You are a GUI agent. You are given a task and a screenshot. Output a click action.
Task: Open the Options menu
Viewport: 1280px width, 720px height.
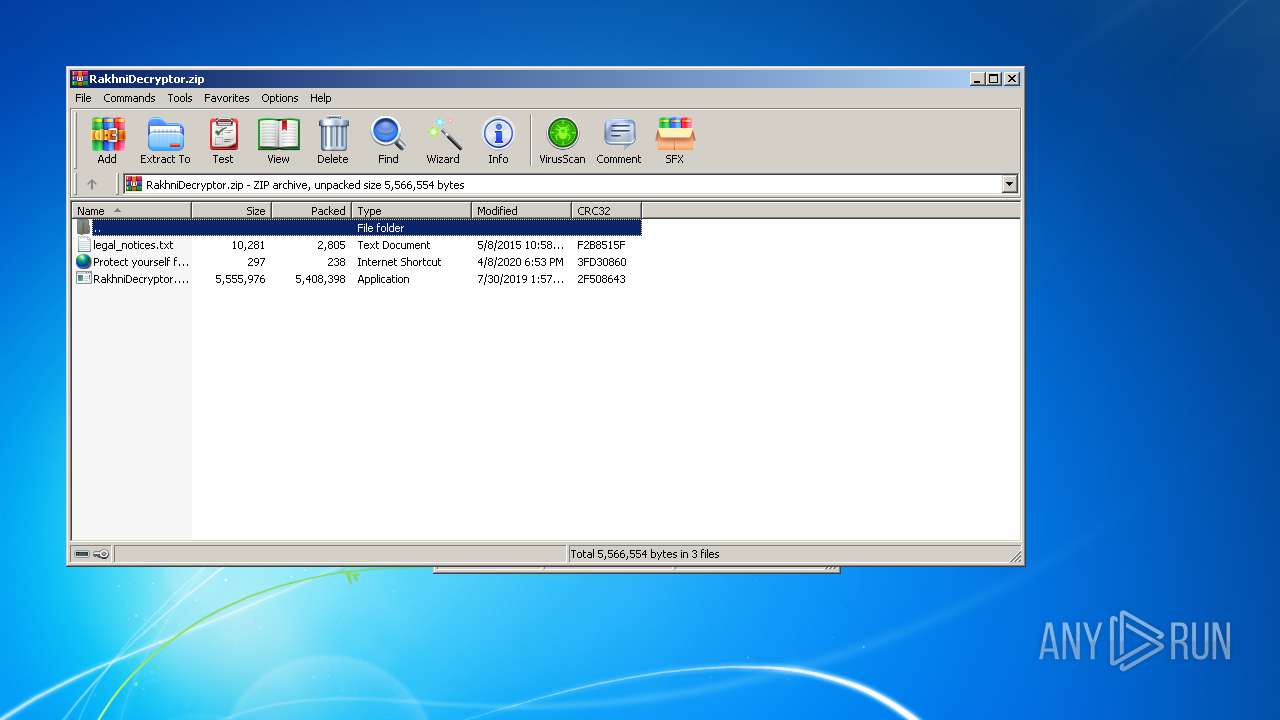[x=280, y=98]
